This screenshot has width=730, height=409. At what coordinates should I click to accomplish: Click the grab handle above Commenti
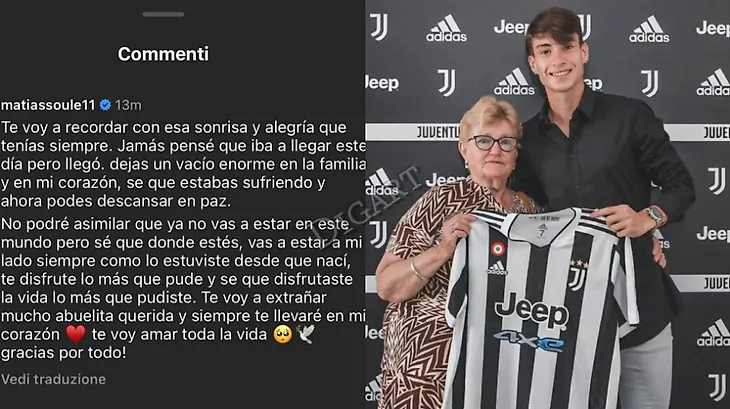click(163, 14)
